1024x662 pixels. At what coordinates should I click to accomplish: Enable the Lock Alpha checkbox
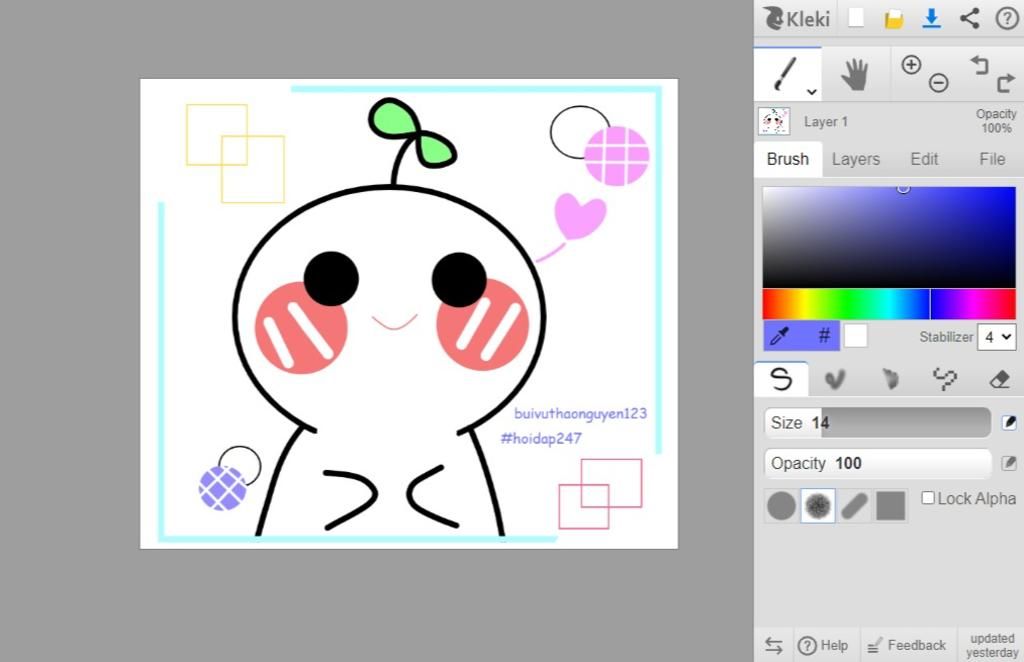pos(927,498)
